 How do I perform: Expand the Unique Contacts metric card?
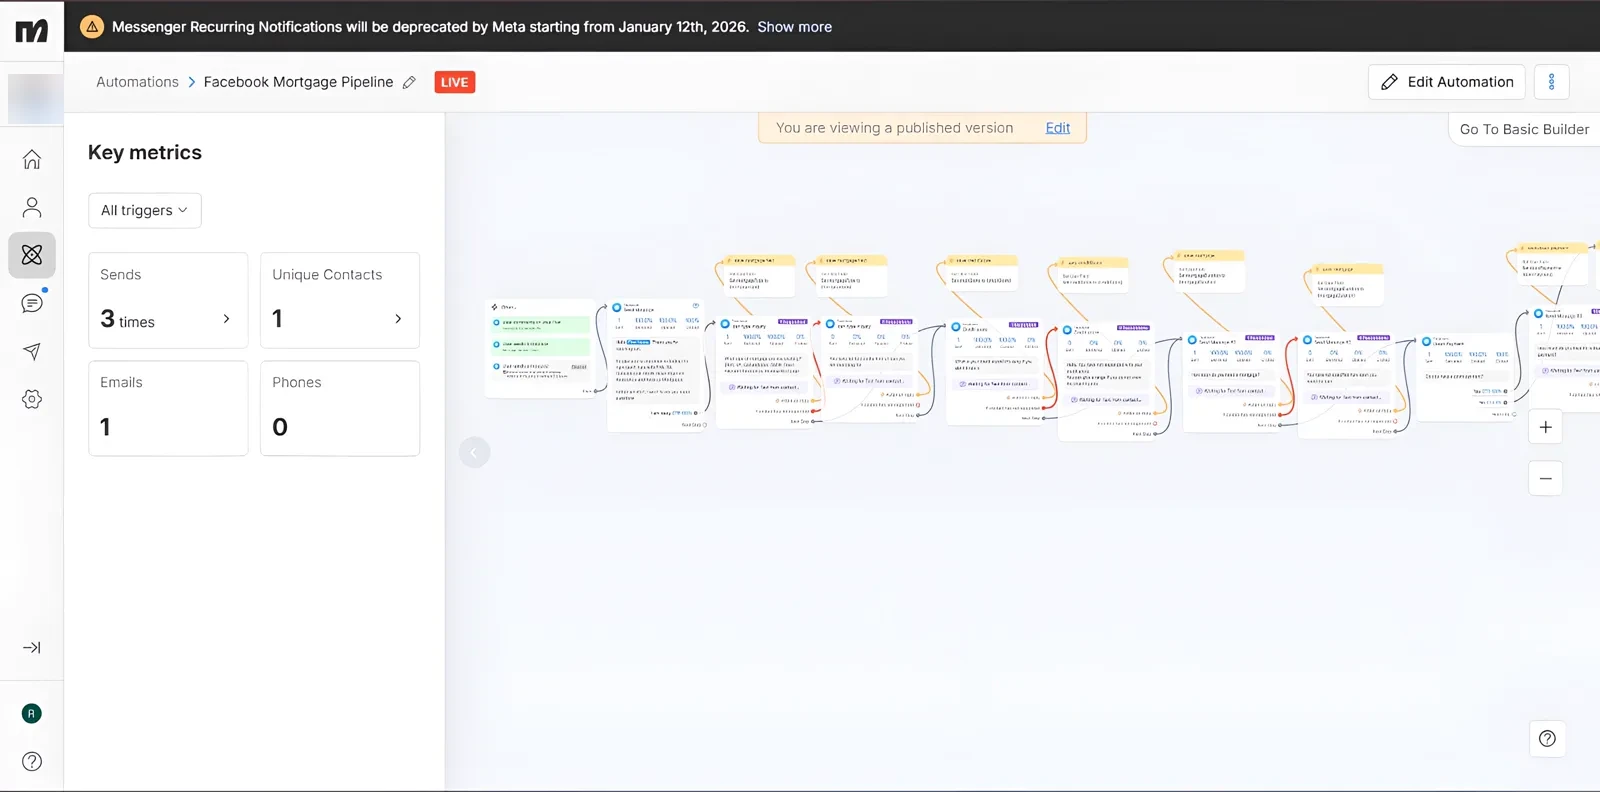click(340, 300)
